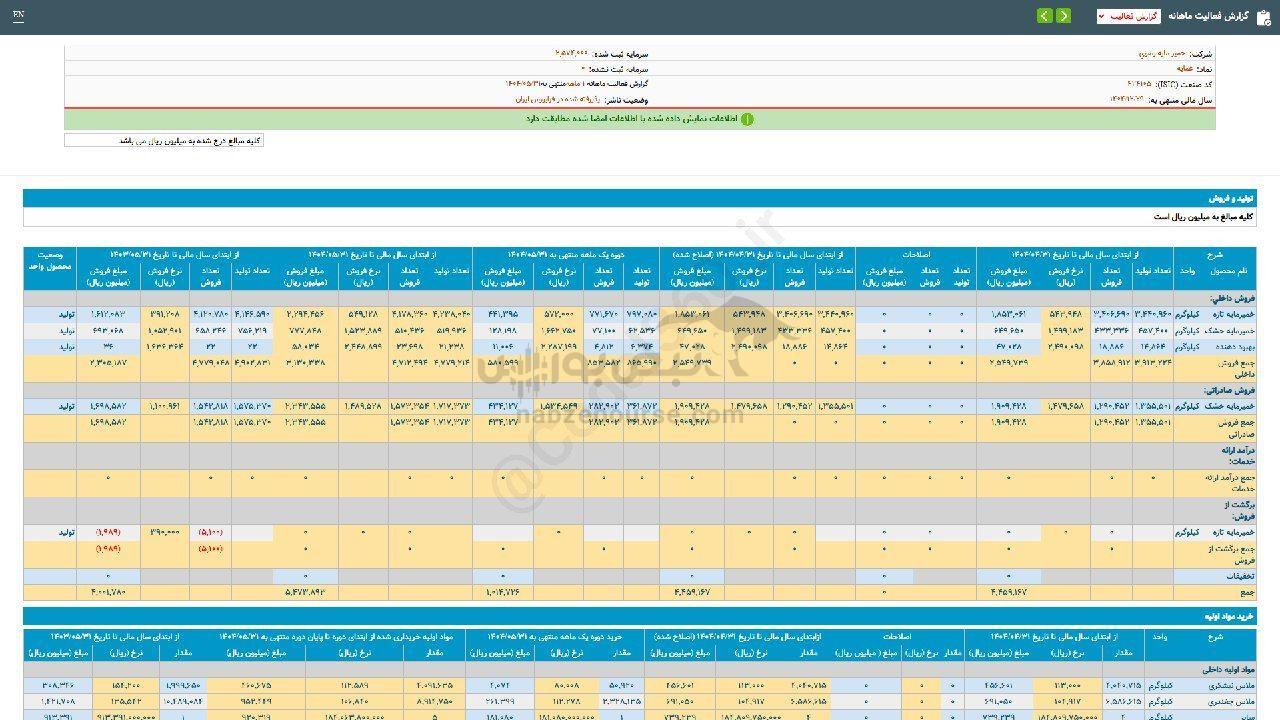
Task: Click the اصلاحات column group header
Action: pos(915,255)
